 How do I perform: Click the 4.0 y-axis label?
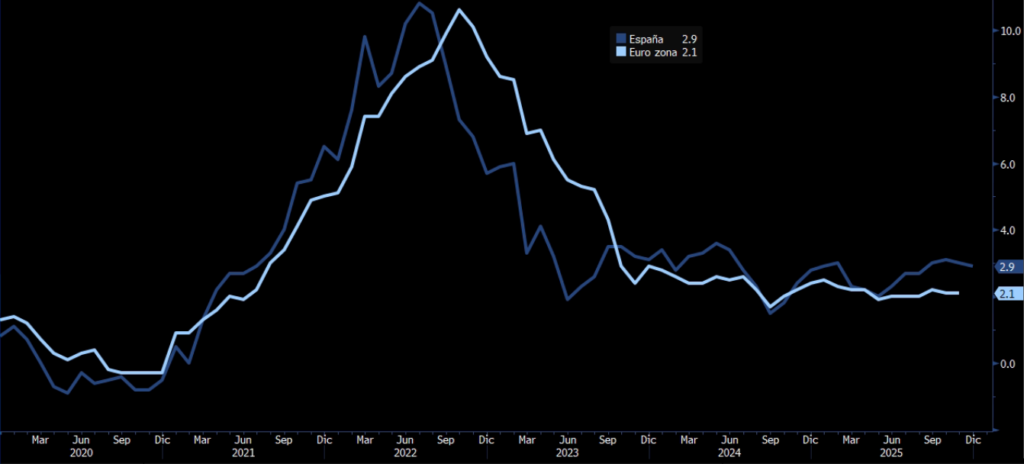1009,231
